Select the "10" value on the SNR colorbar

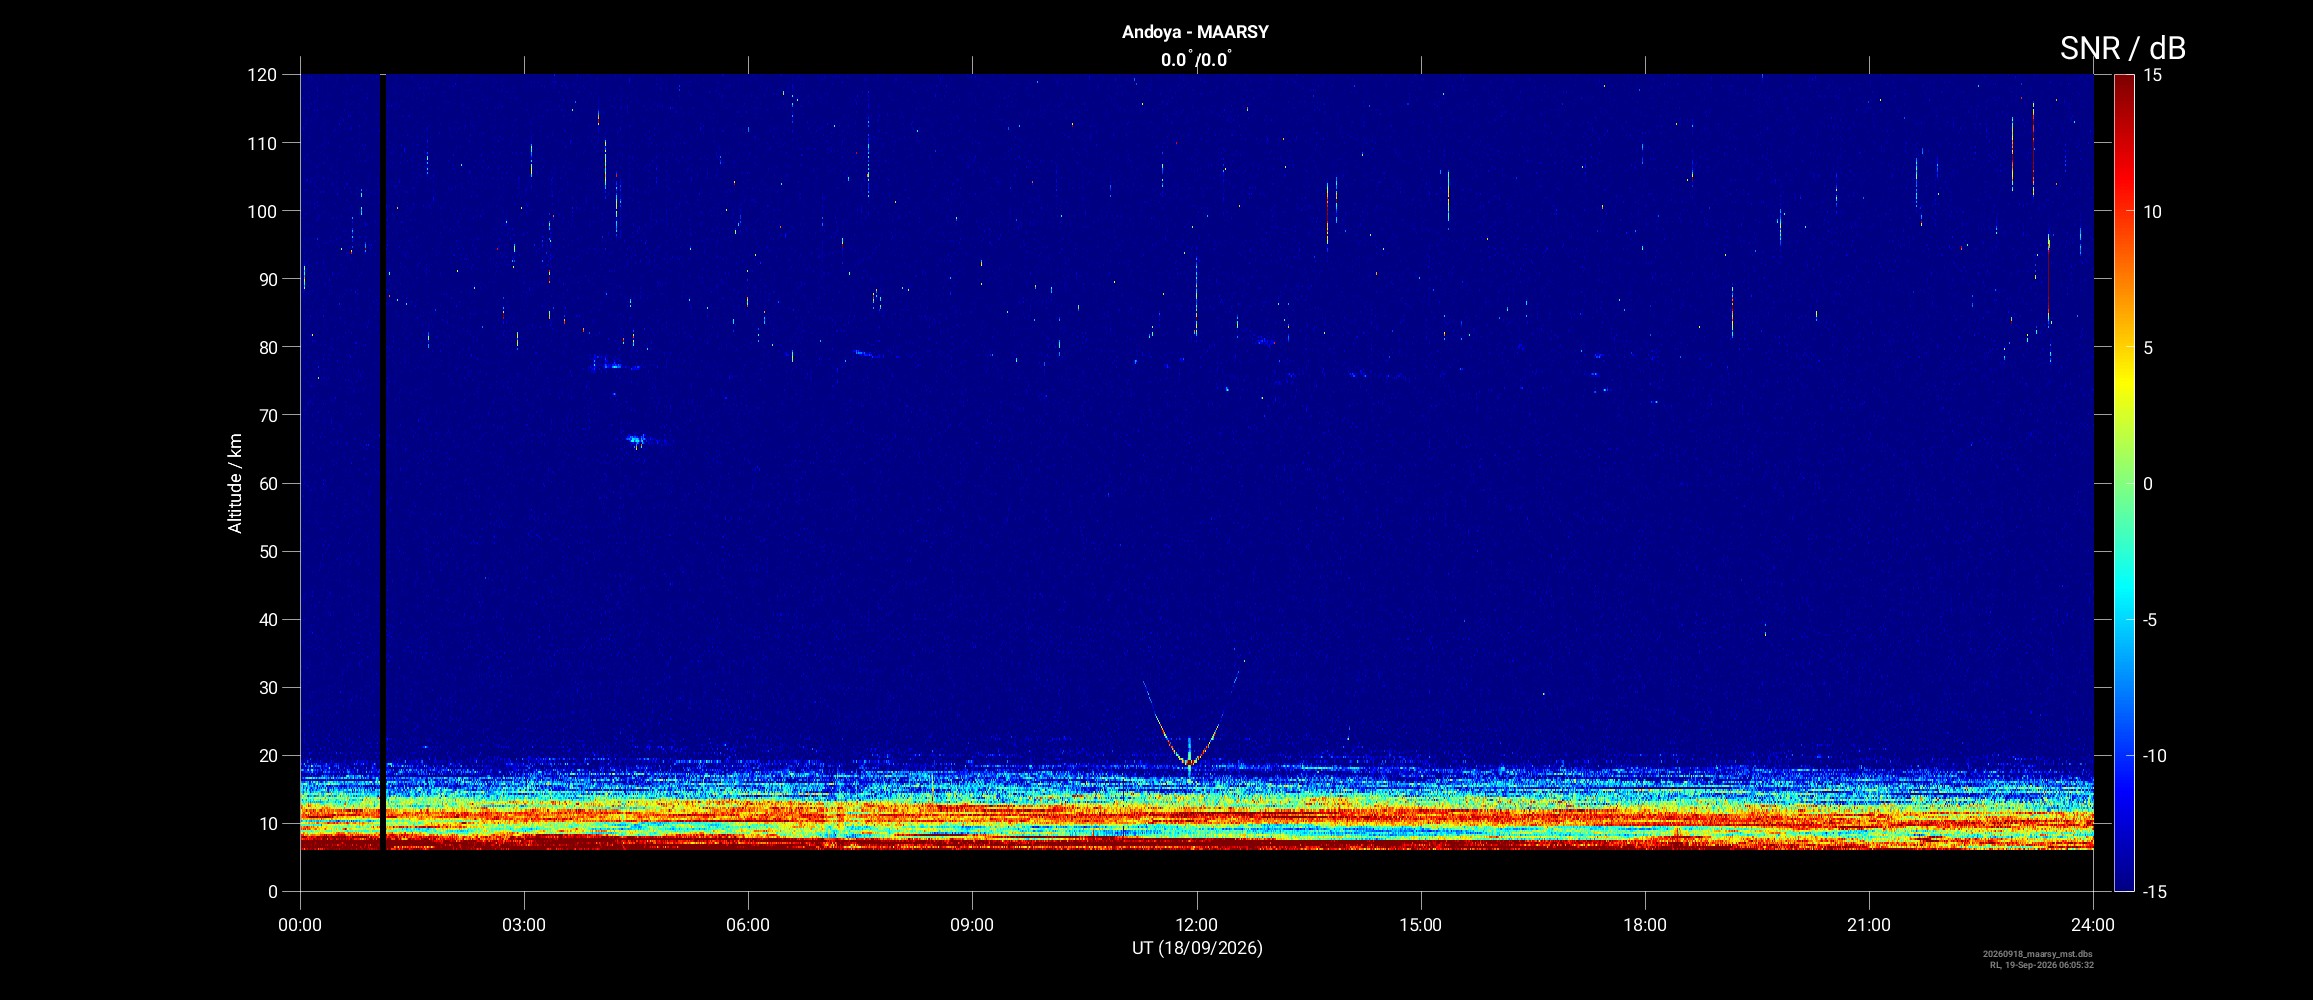point(2152,211)
